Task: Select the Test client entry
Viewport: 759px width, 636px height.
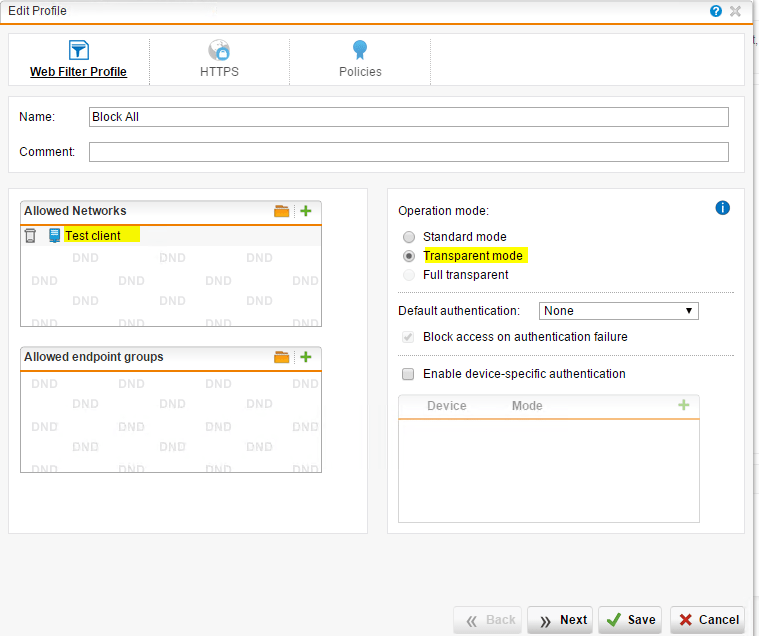Action: coord(93,236)
